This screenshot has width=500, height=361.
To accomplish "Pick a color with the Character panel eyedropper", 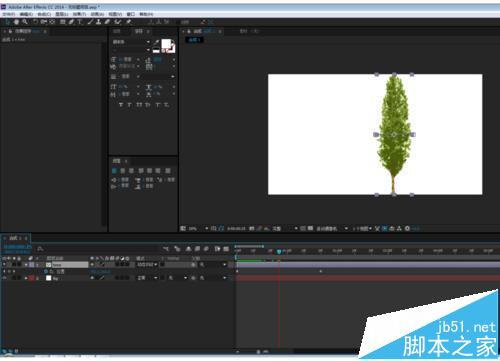I will [156, 42].
